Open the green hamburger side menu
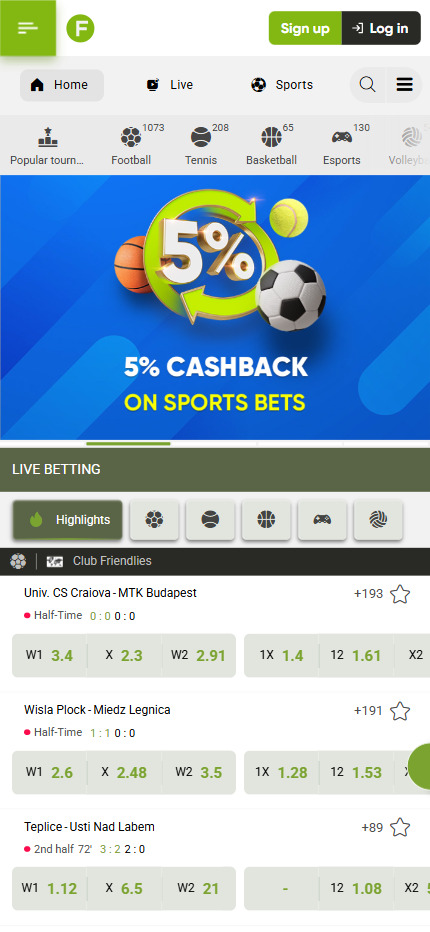Image resolution: width=430 pixels, height=932 pixels. click(x=28, y=28)
